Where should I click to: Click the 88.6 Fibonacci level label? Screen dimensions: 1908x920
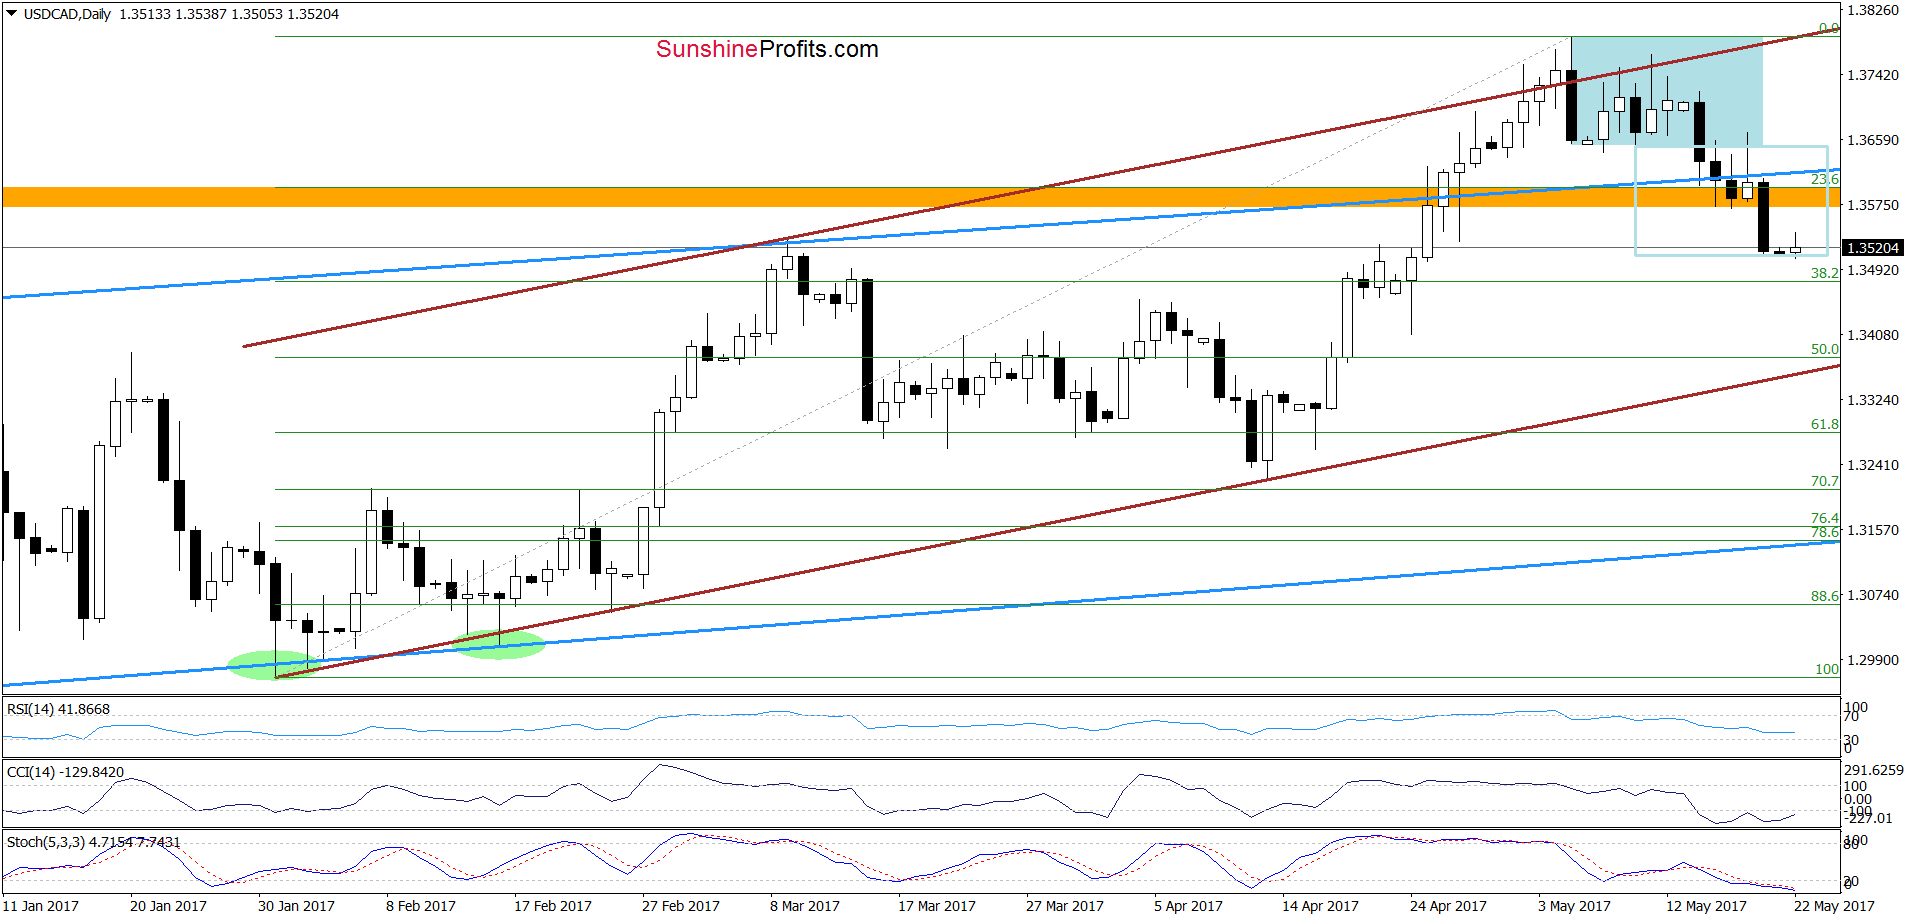tap(1824, 596)
